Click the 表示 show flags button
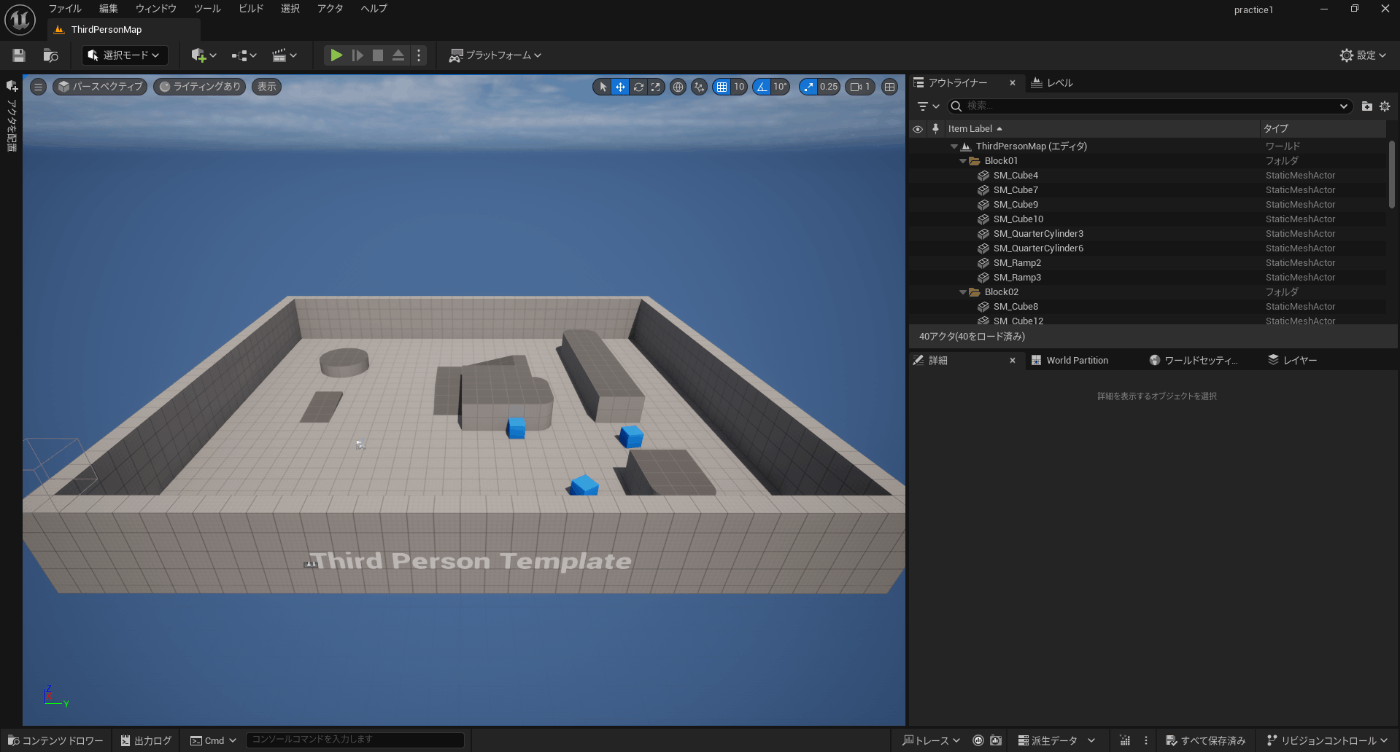 pyautogui.click(x=266, y=87)
